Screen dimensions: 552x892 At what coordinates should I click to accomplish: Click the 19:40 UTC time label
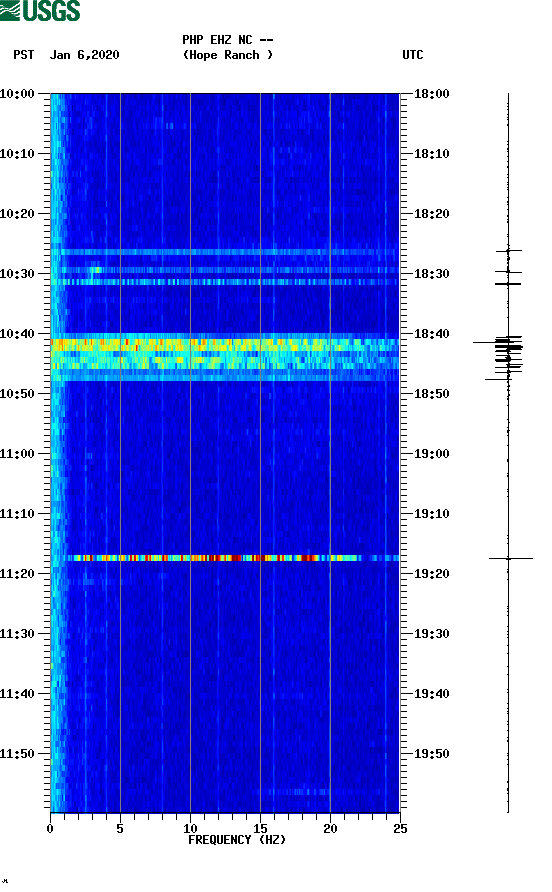point(431,694)
